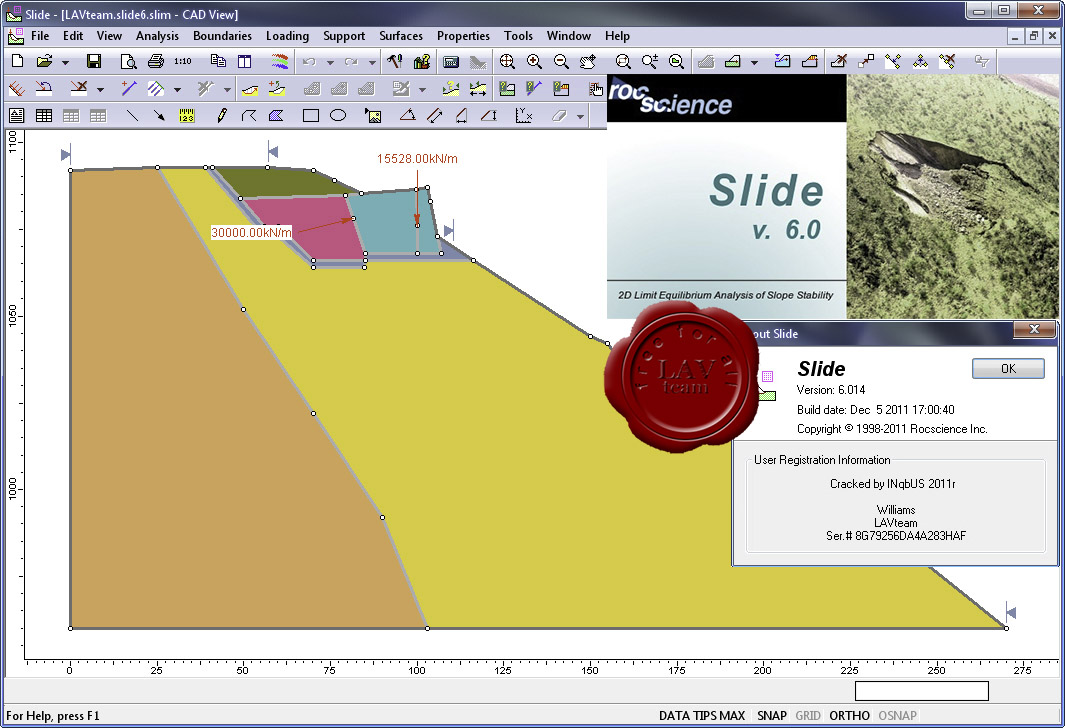Toggle ORTHO mode in the status bar

tap(849, 716)
